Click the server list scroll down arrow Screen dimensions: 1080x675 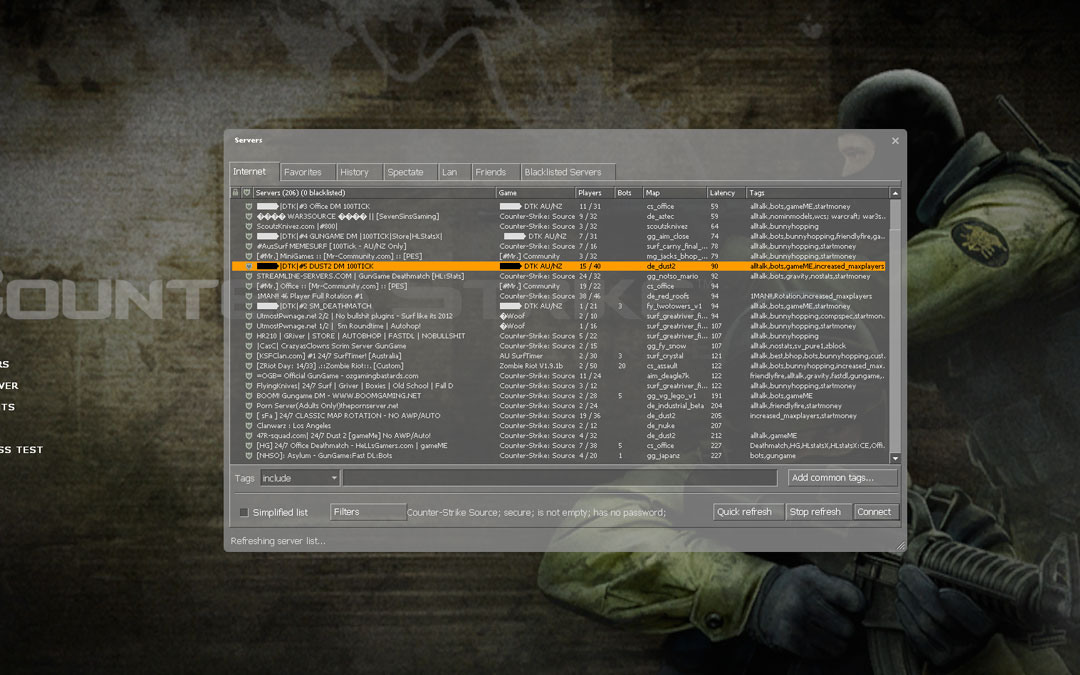coord(895,458)
